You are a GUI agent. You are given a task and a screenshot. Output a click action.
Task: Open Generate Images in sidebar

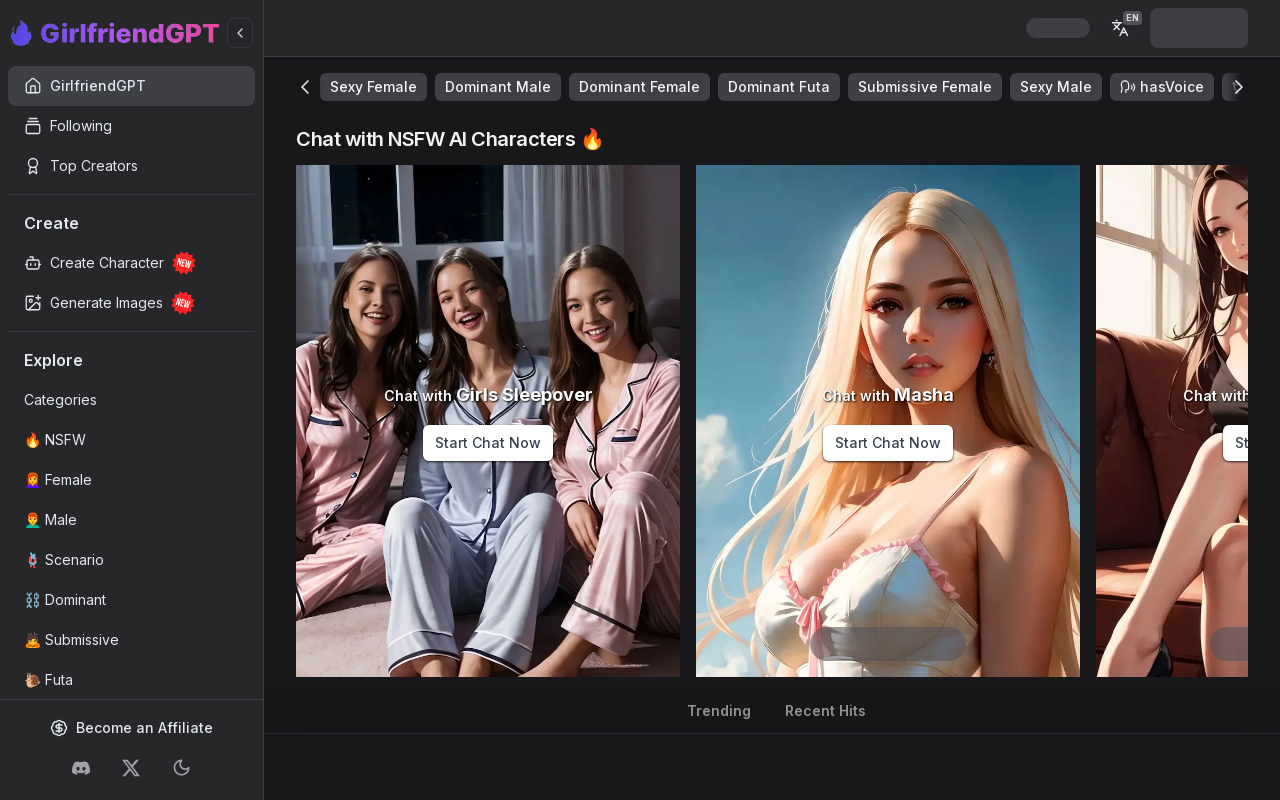click(106, 303)
